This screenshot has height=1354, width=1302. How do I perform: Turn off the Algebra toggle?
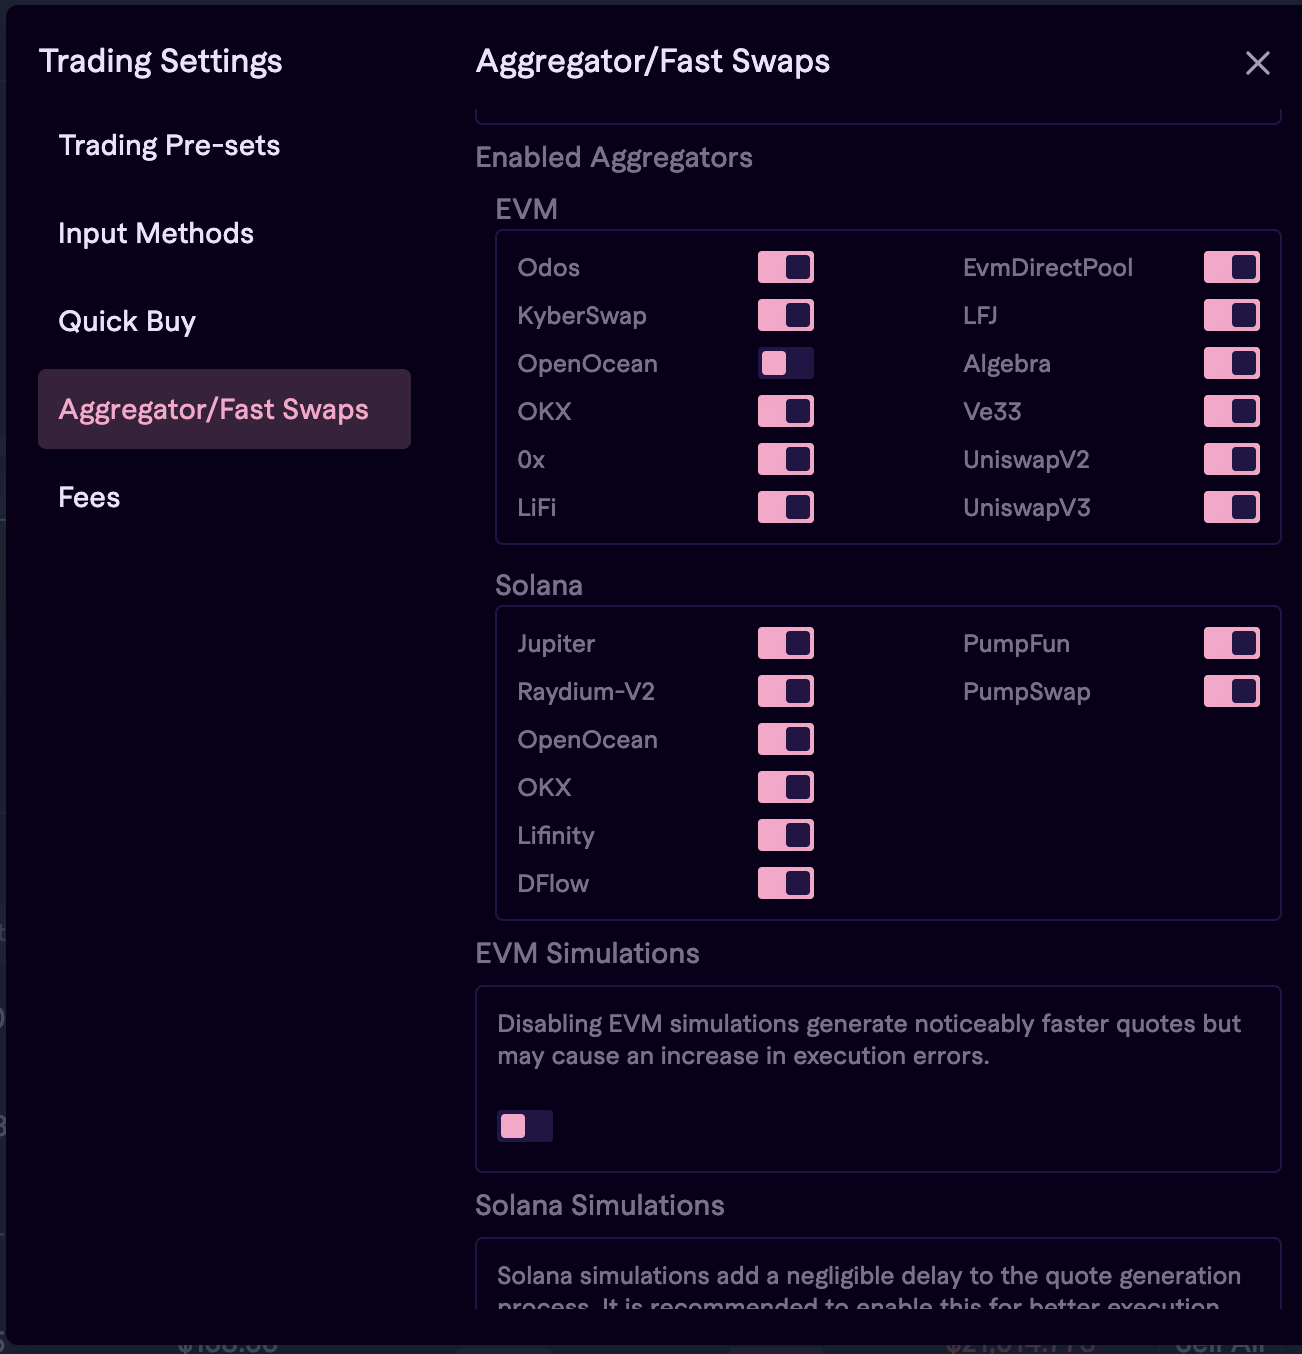[1231, 363]
